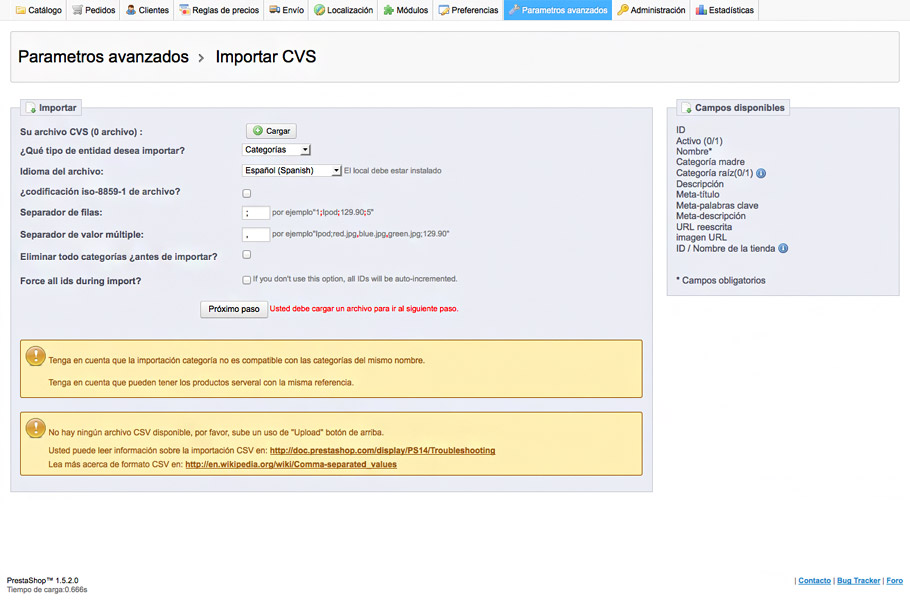This screenshot has width=910, height=607.
Task: Click the Catálogo book icon
Action: pos(20,10)
